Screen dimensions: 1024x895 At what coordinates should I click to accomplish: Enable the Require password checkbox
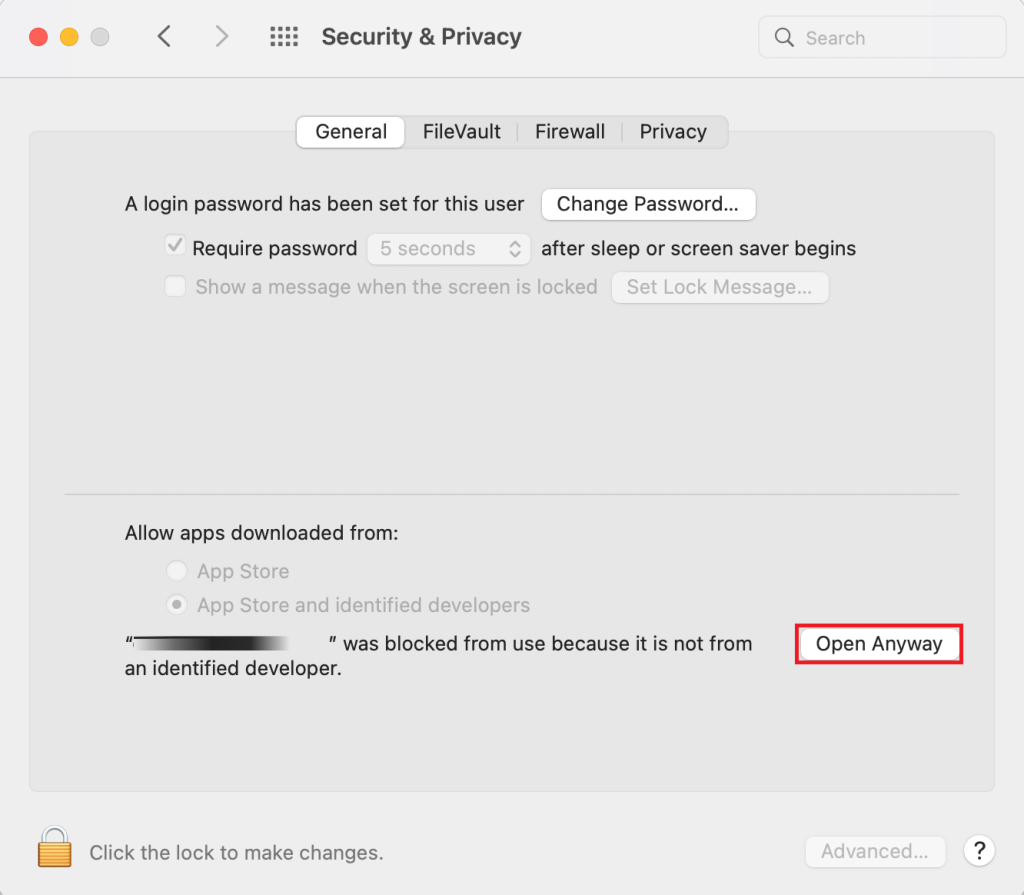click(x=175, y=247)
